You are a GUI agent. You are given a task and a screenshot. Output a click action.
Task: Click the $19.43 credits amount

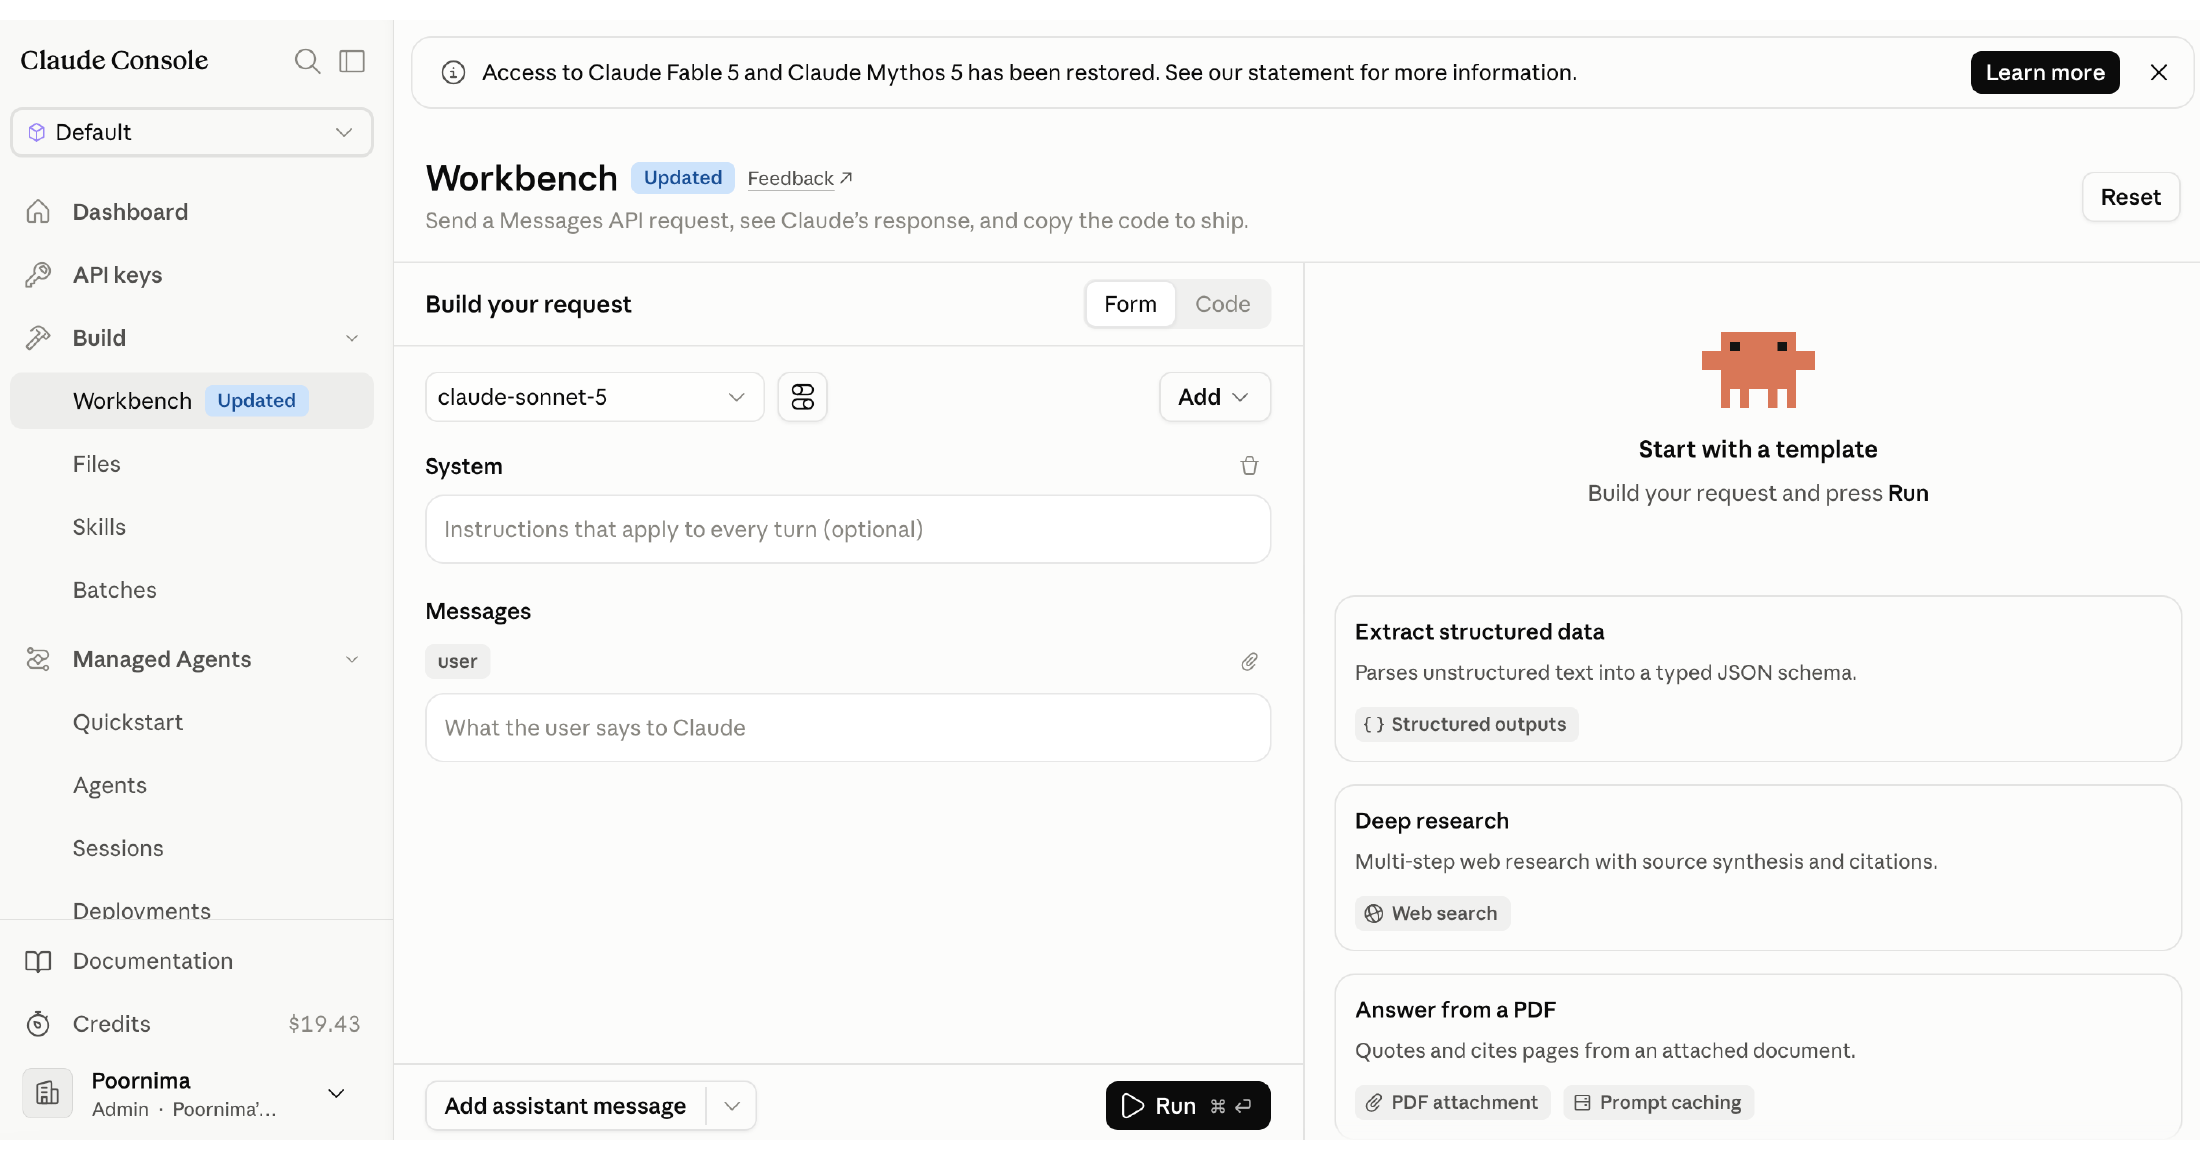pos(324,1024)
